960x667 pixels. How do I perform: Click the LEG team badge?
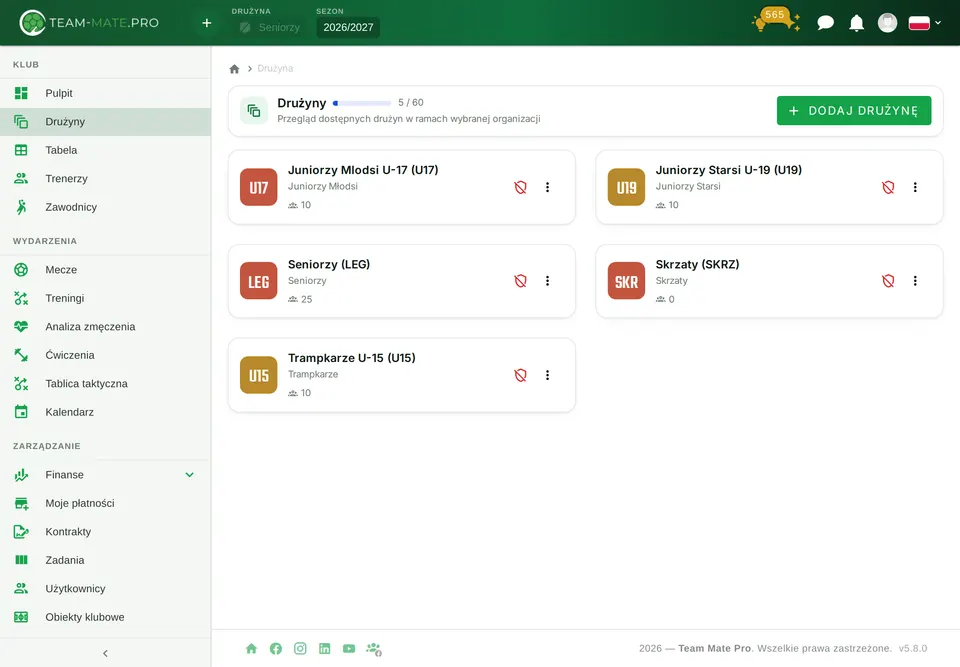coord(258,281)
